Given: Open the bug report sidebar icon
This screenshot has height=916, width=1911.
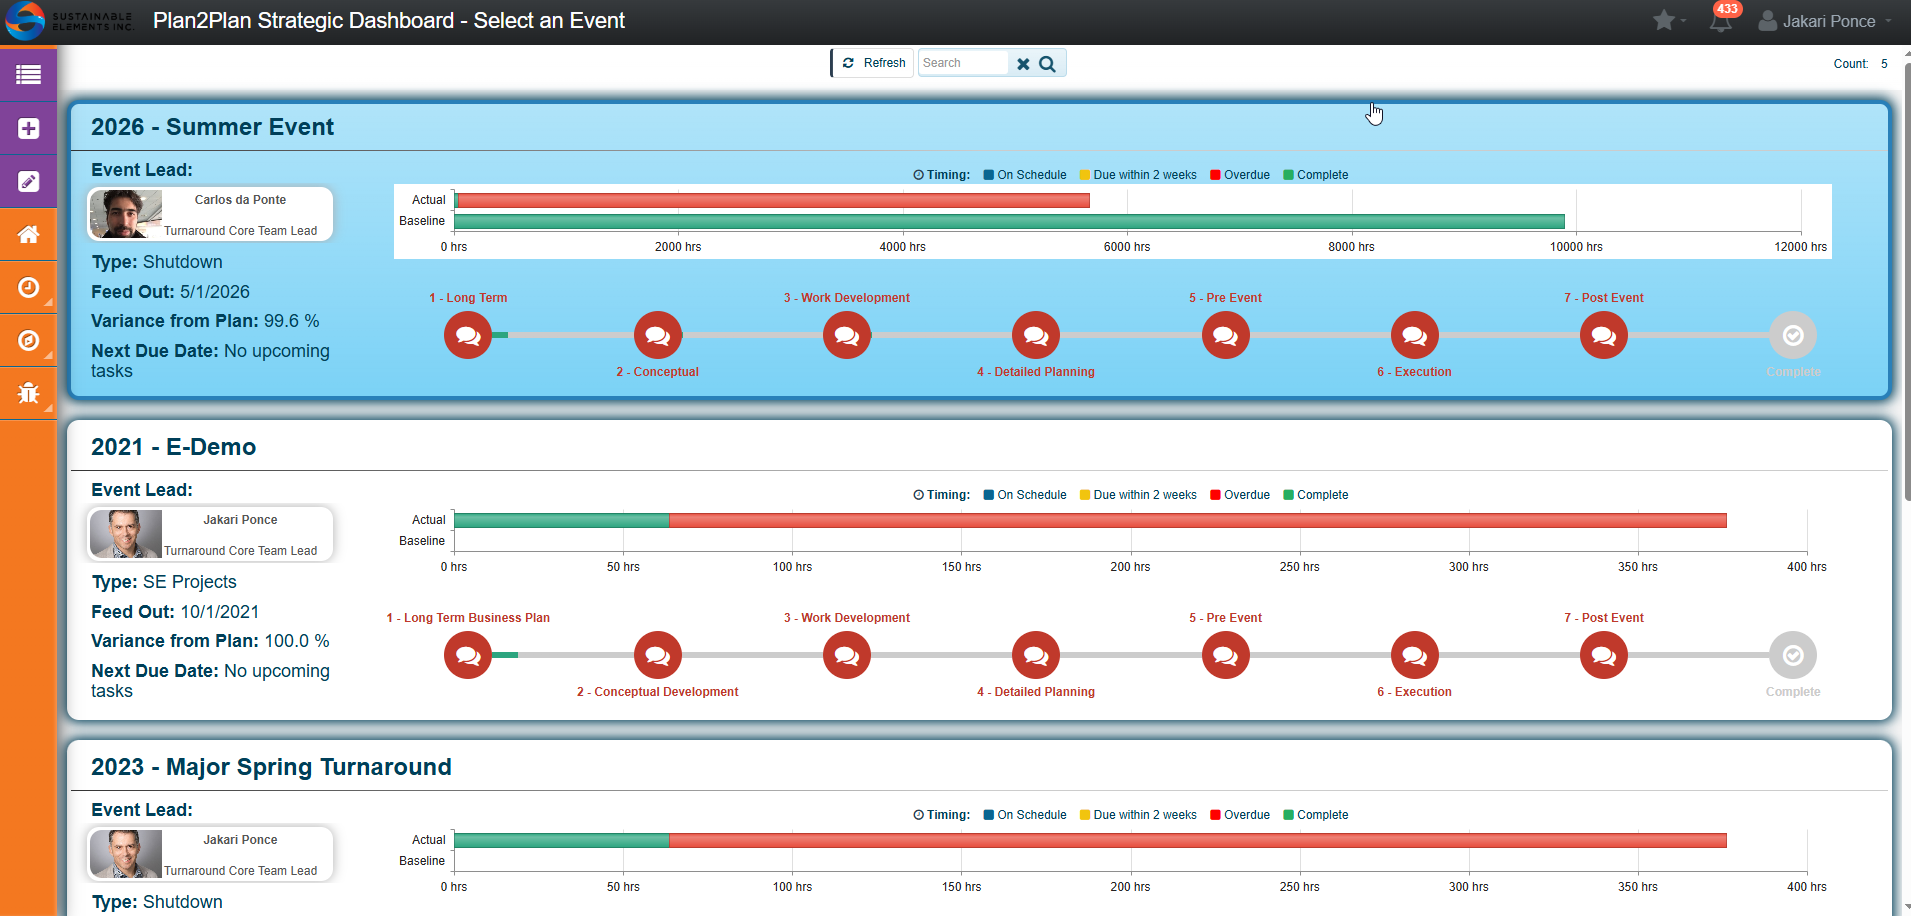Looking at the screenshot, I should tap(28, 393).
